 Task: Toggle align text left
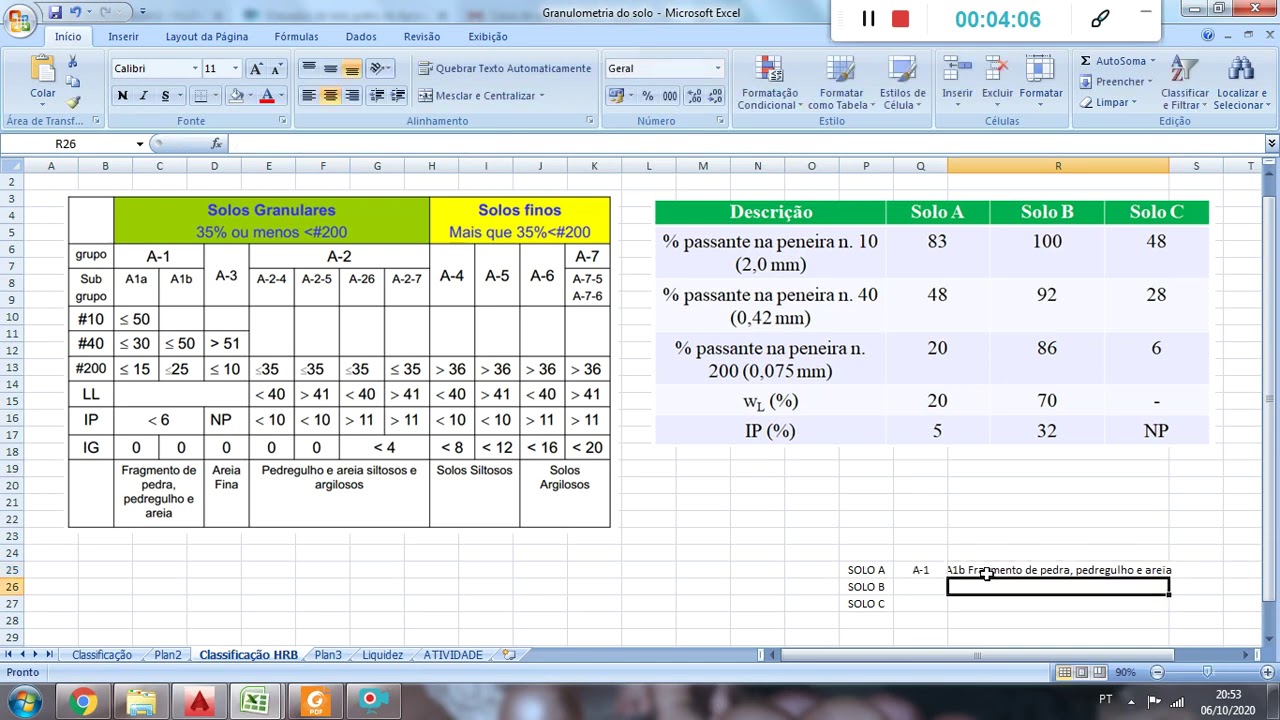coord(308,95)
